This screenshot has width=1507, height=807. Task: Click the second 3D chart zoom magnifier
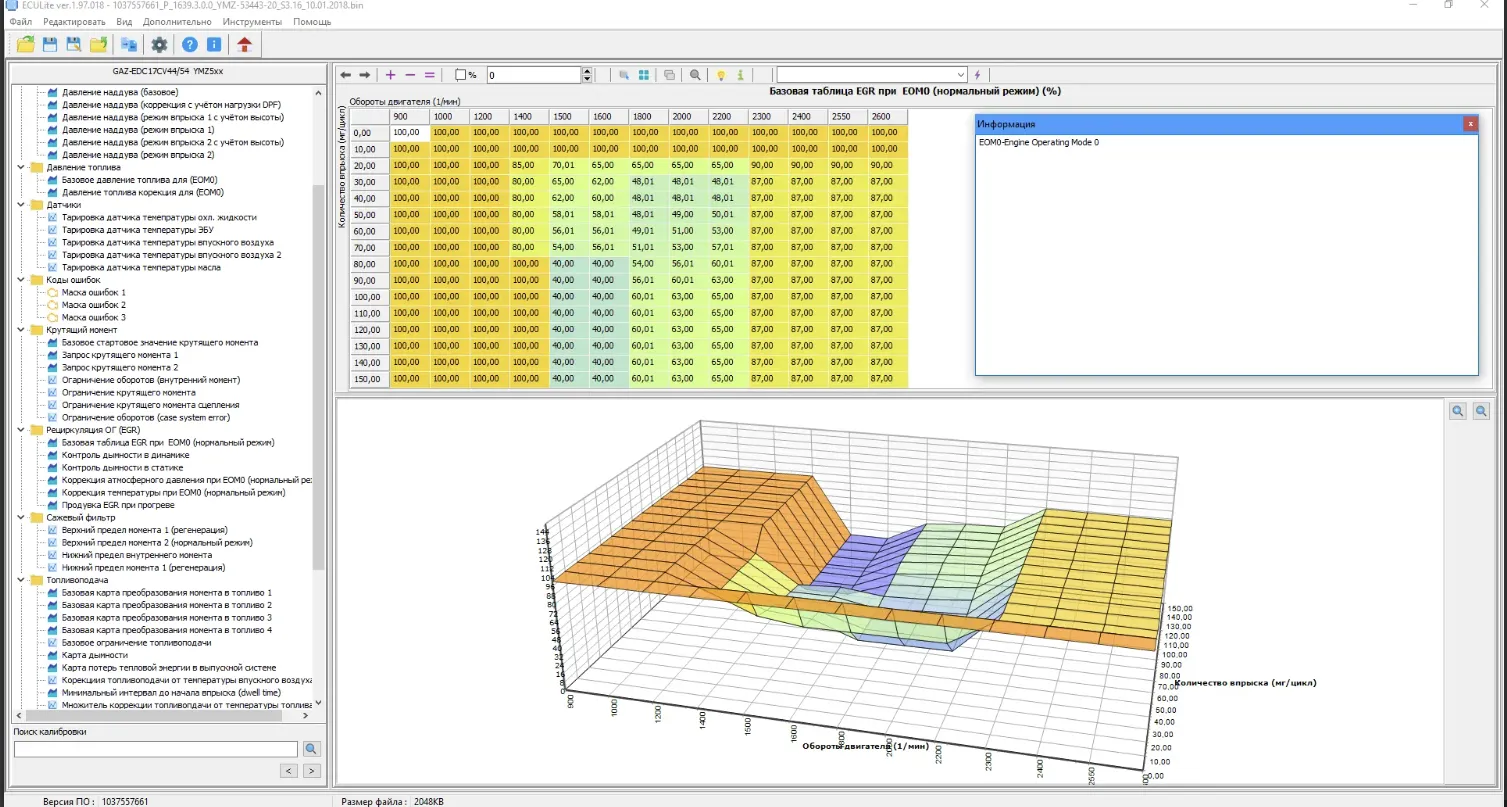(x=1481, y=411)
